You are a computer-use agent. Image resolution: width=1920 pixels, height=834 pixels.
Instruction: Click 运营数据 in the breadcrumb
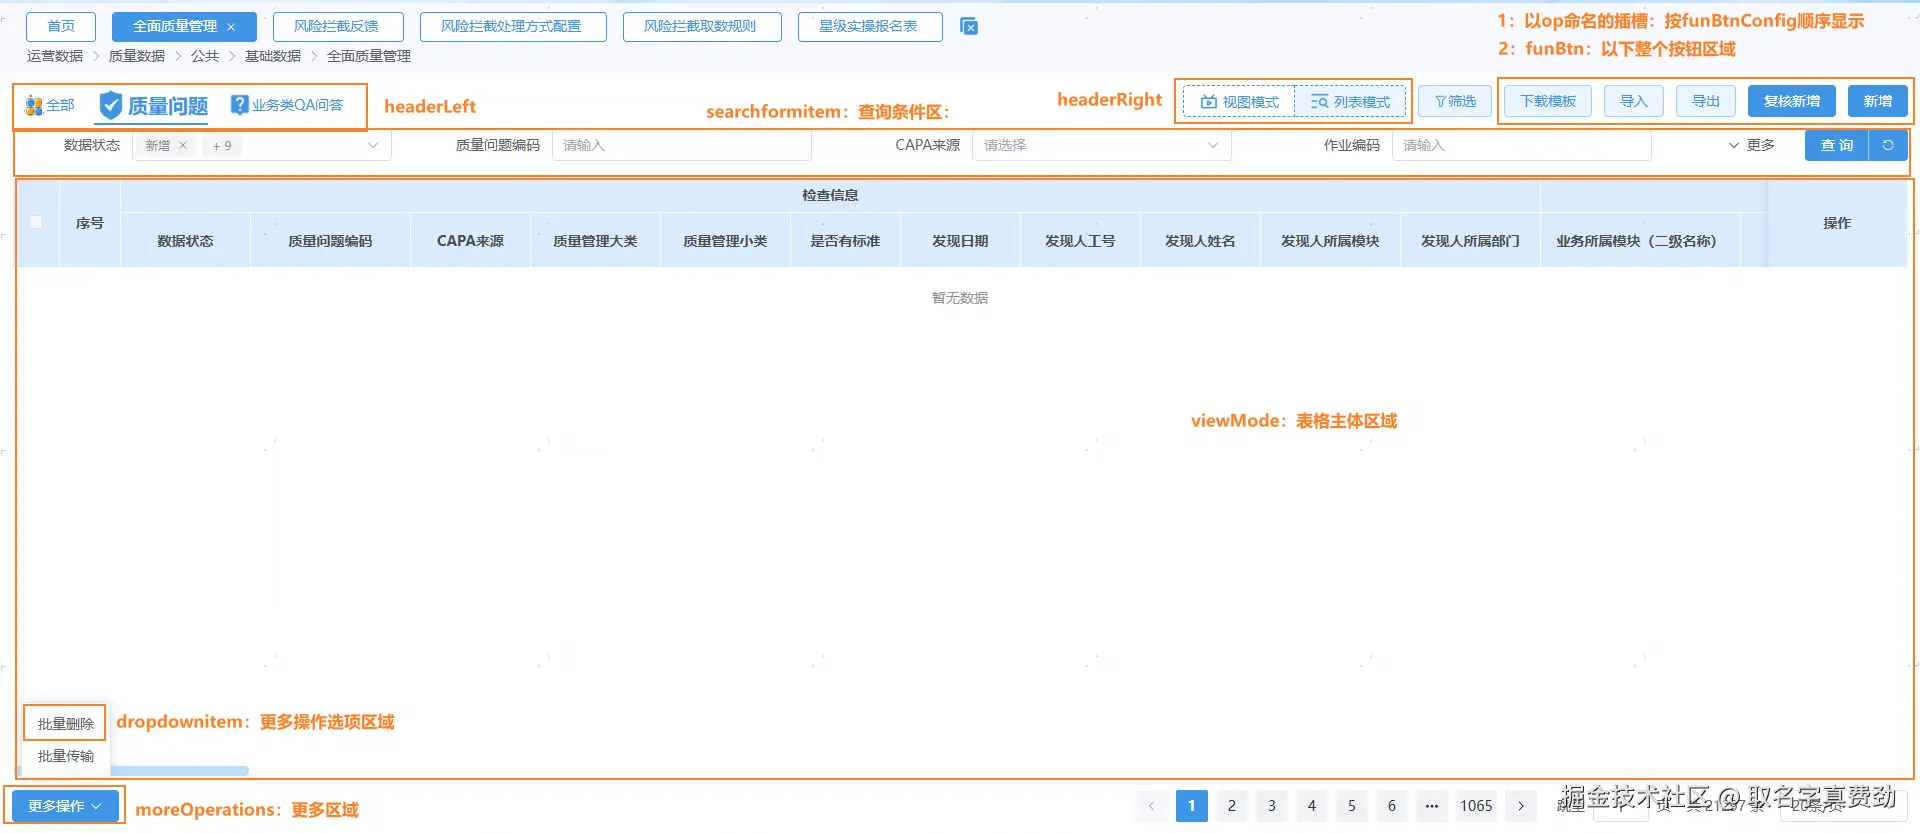(55, 56)
